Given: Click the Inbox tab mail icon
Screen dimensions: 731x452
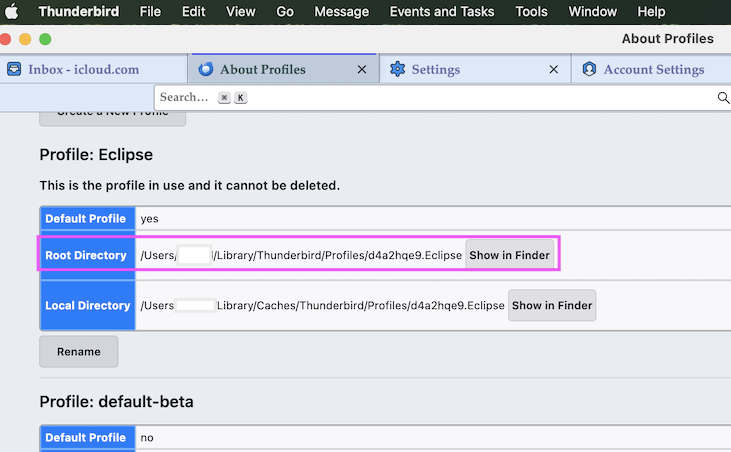Looking at the screenshot, I should pyautogui.click(x=14, y=70).
